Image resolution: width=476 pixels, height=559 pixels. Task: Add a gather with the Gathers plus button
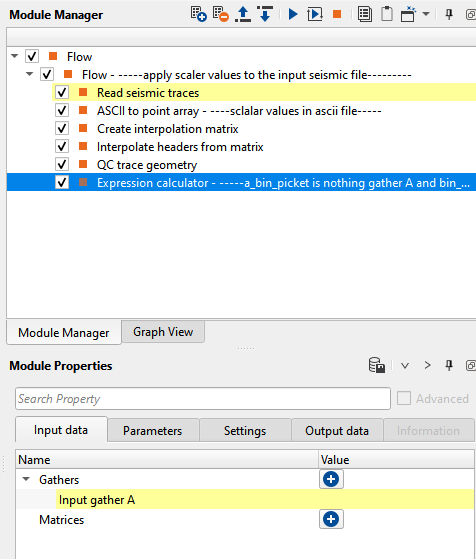[331, 479]
